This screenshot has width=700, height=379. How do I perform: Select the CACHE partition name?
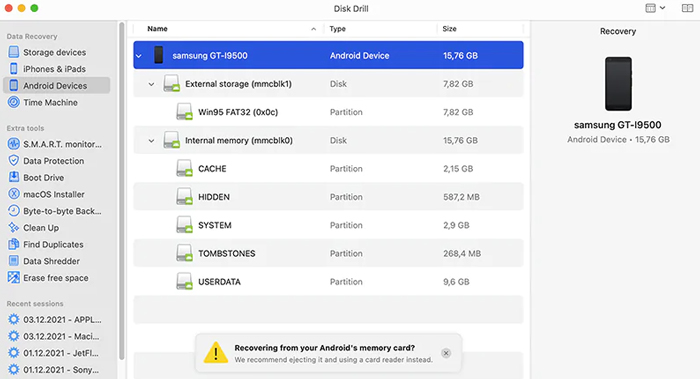pos(212,169)
